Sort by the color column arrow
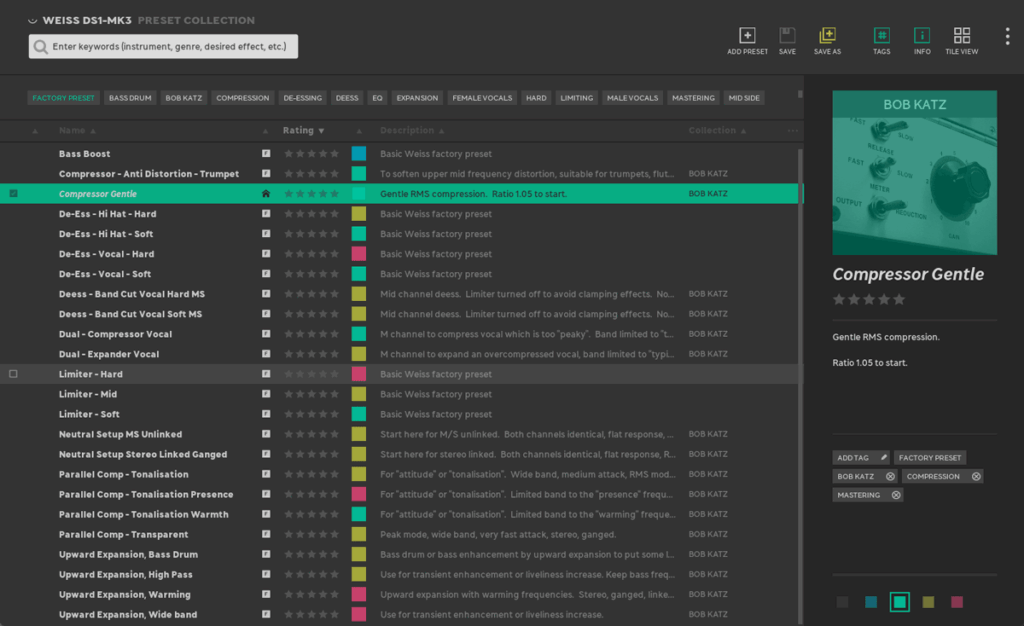This screenshot has height=626, width=1024. pos(359,131)
